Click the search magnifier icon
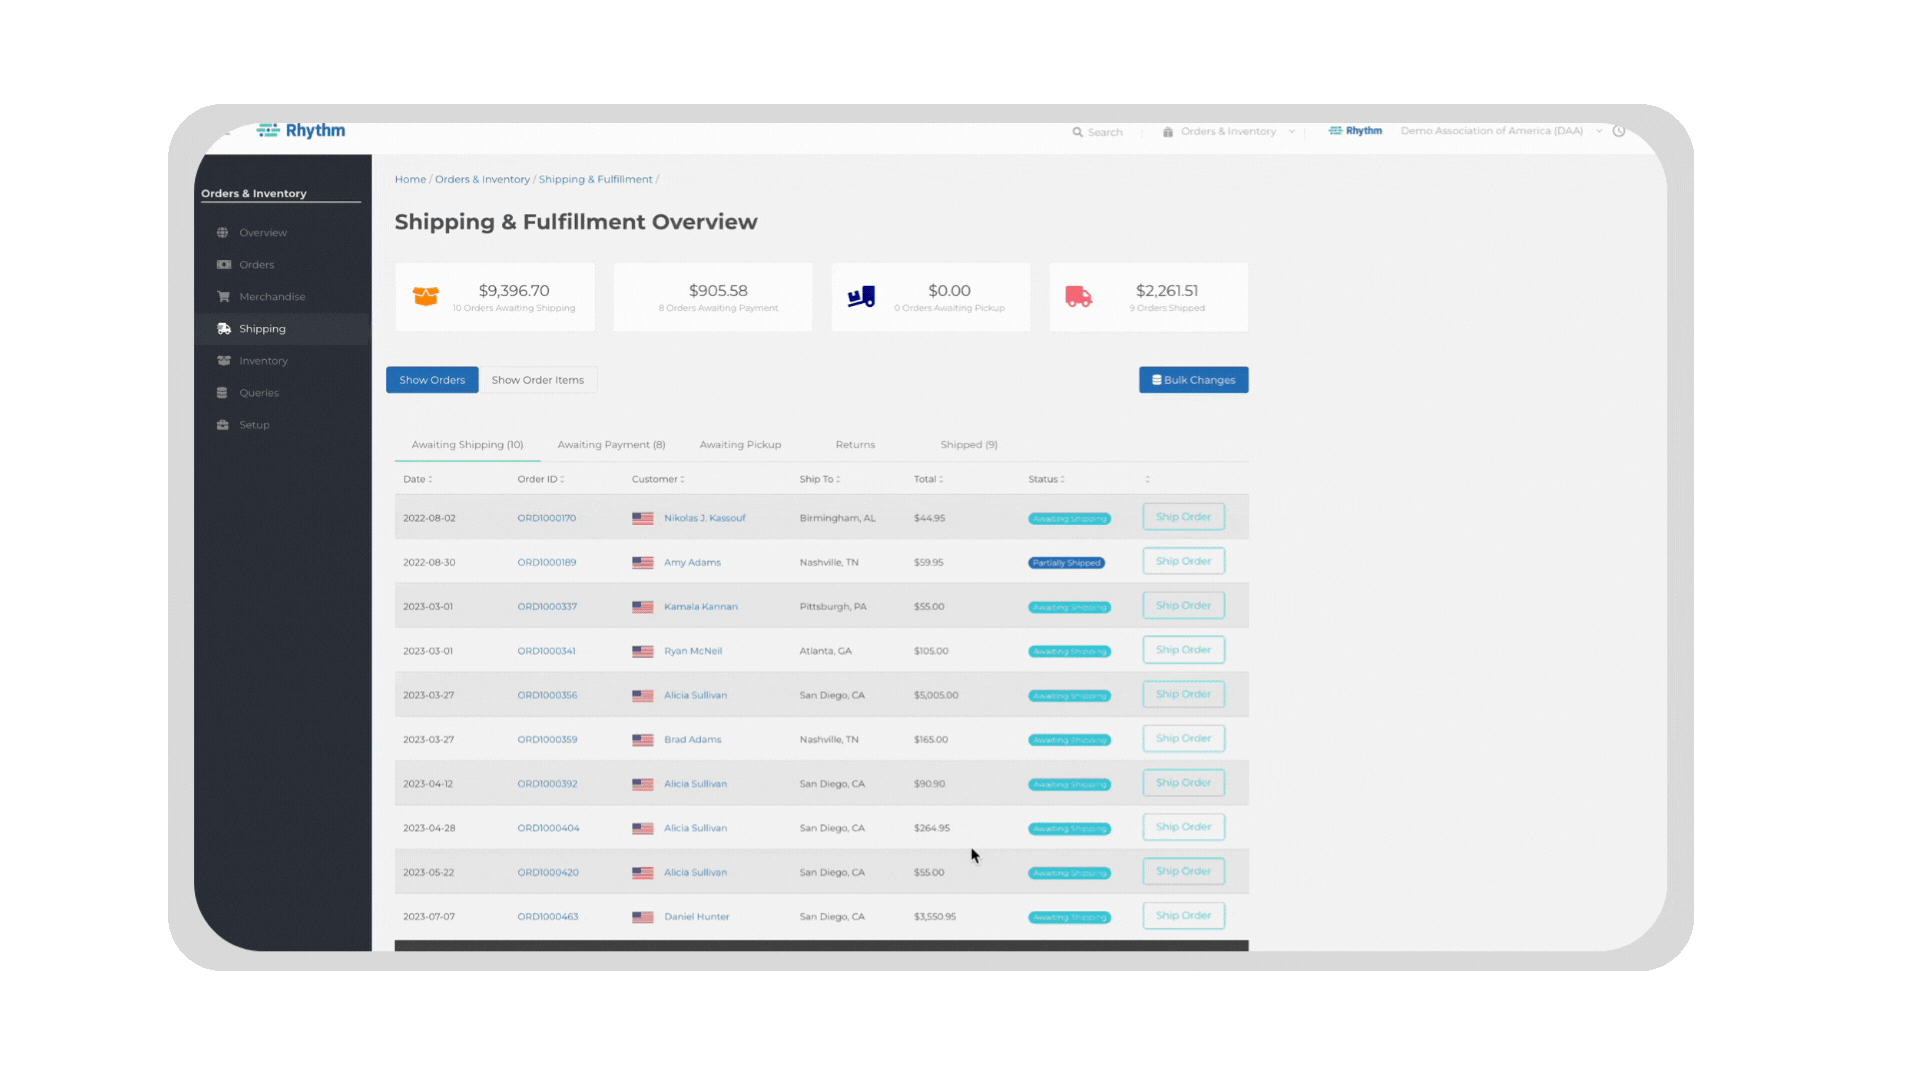Screen dimensions: 1920x1080 1077,132
